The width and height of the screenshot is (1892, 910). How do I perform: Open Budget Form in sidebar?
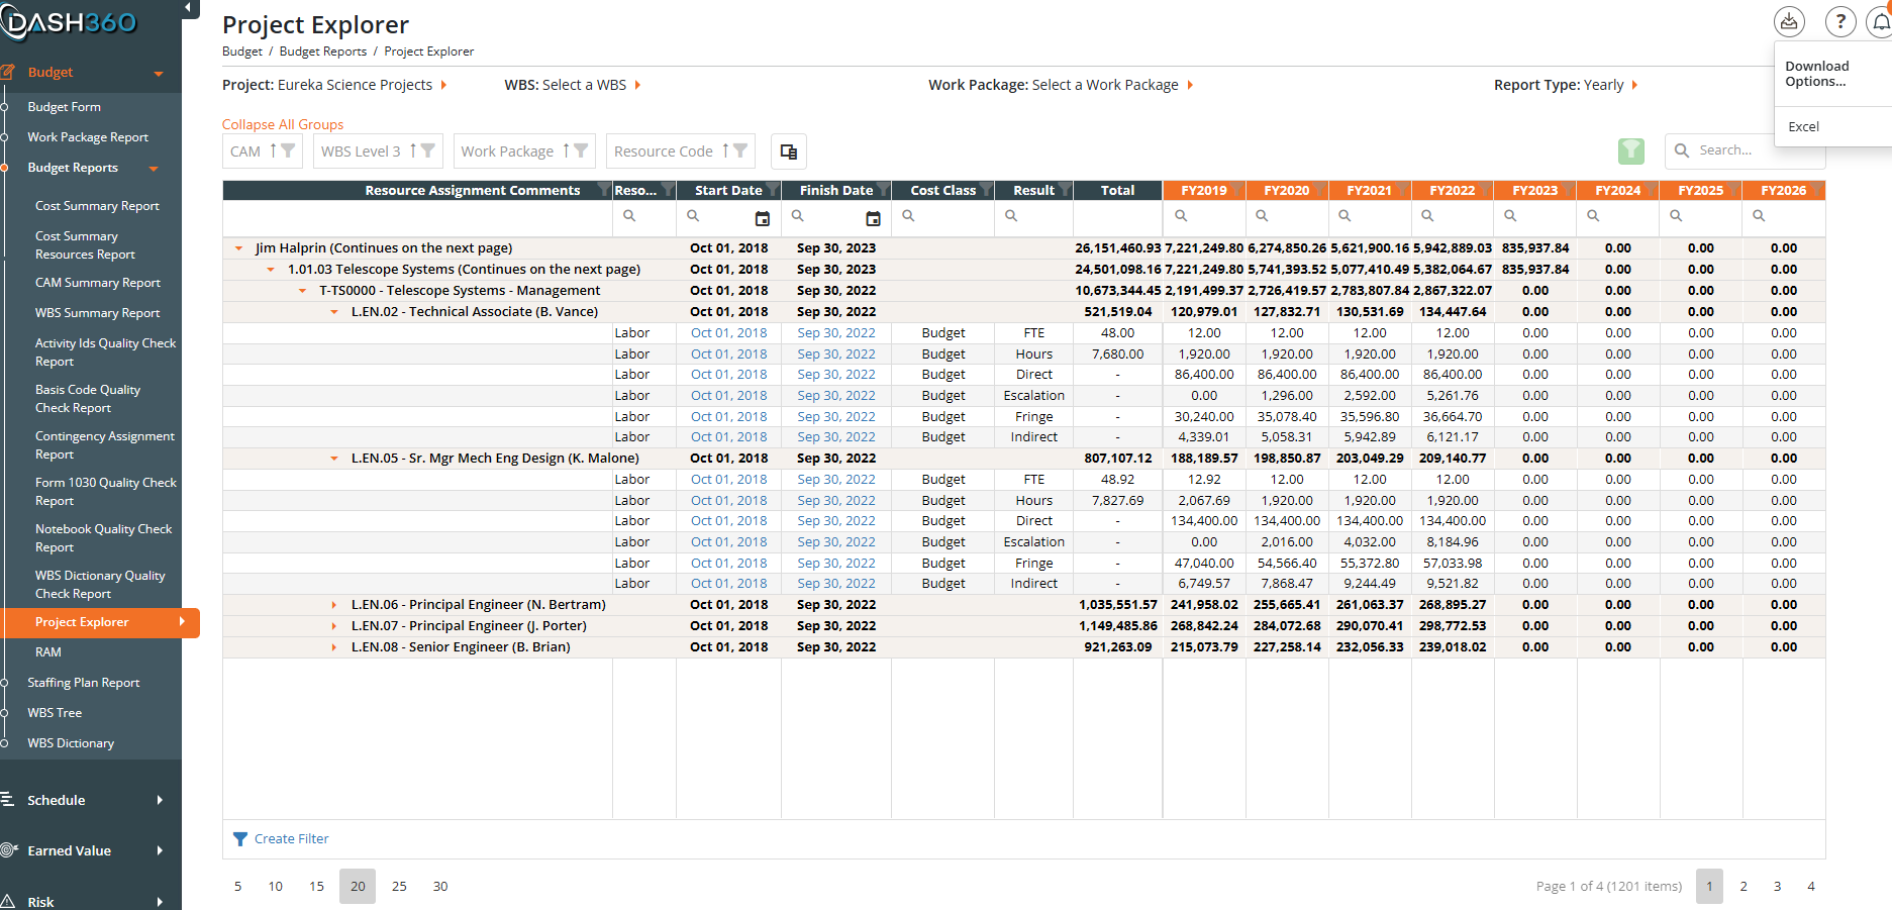(x=64, y=107)
